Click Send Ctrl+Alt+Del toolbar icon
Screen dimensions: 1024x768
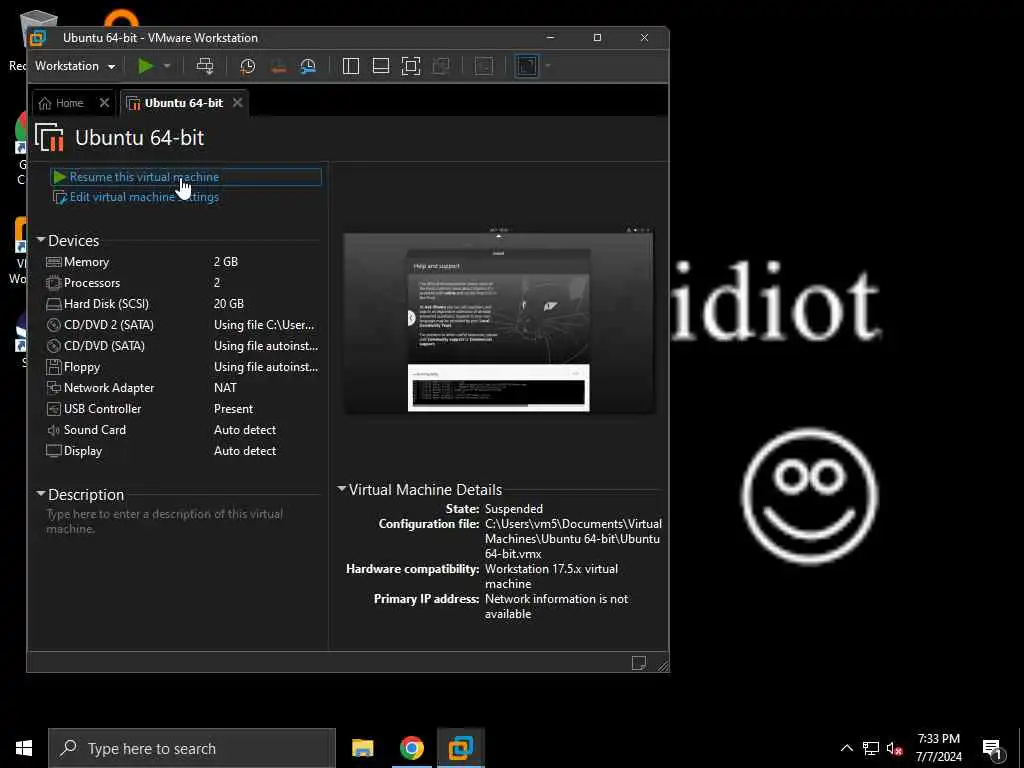(x=204, y=66)
